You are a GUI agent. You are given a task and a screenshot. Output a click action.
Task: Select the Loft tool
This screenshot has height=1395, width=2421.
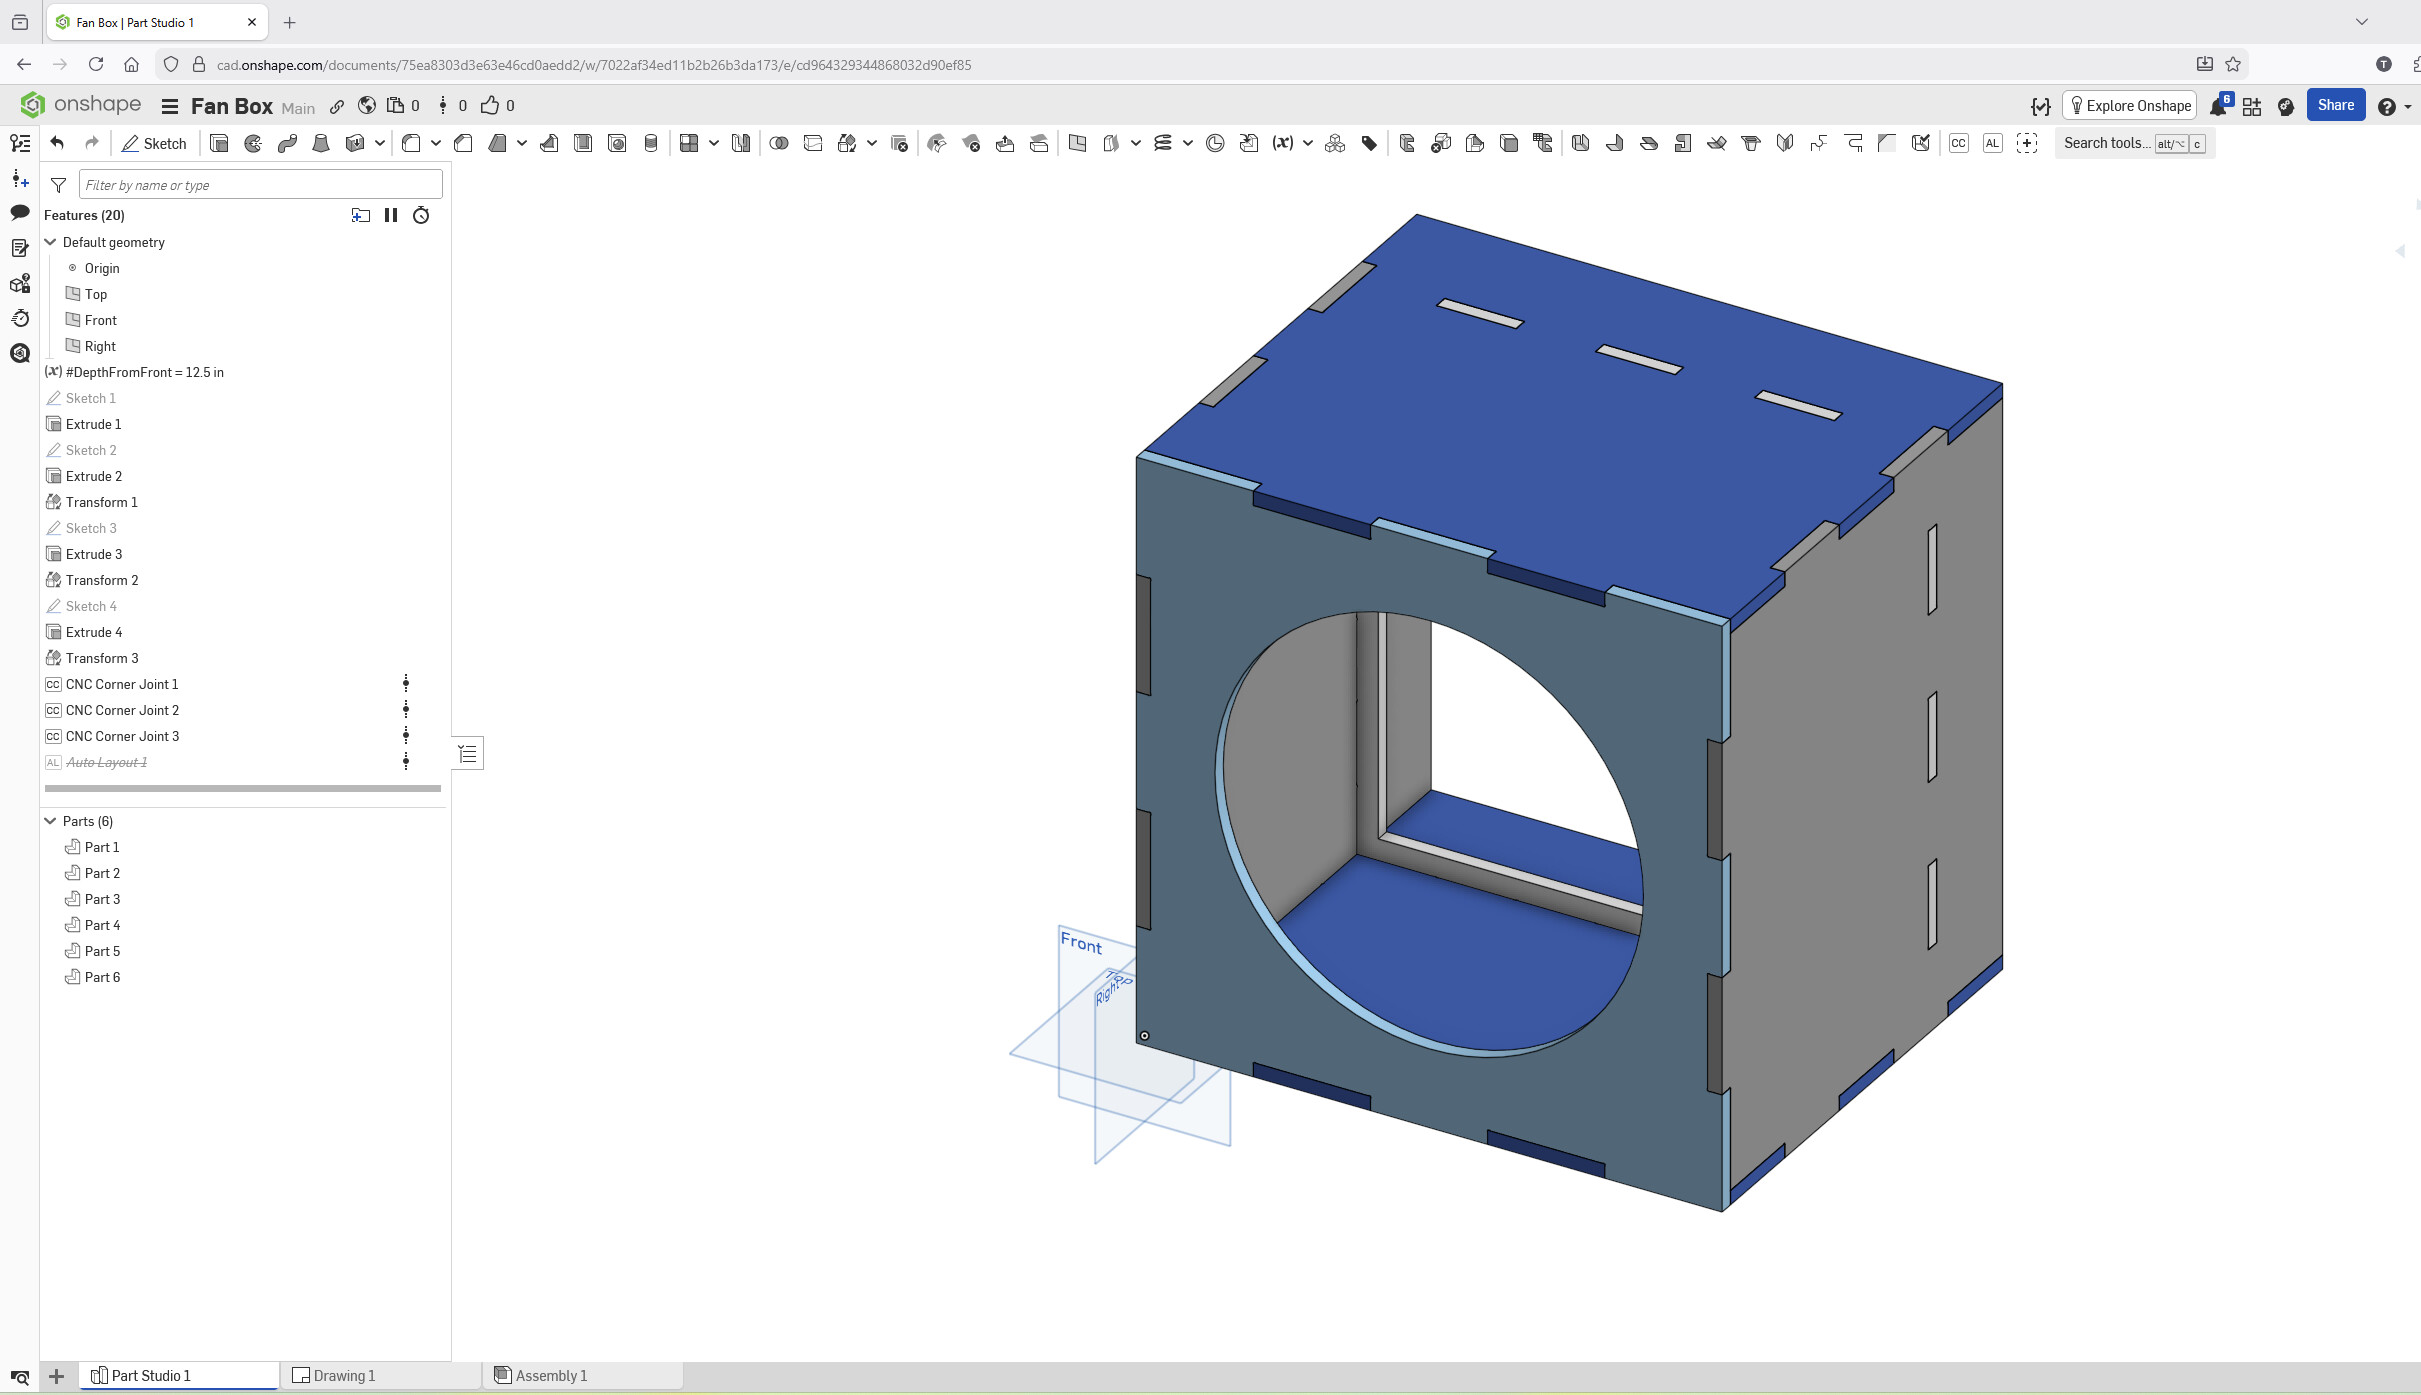coord(321,143)
